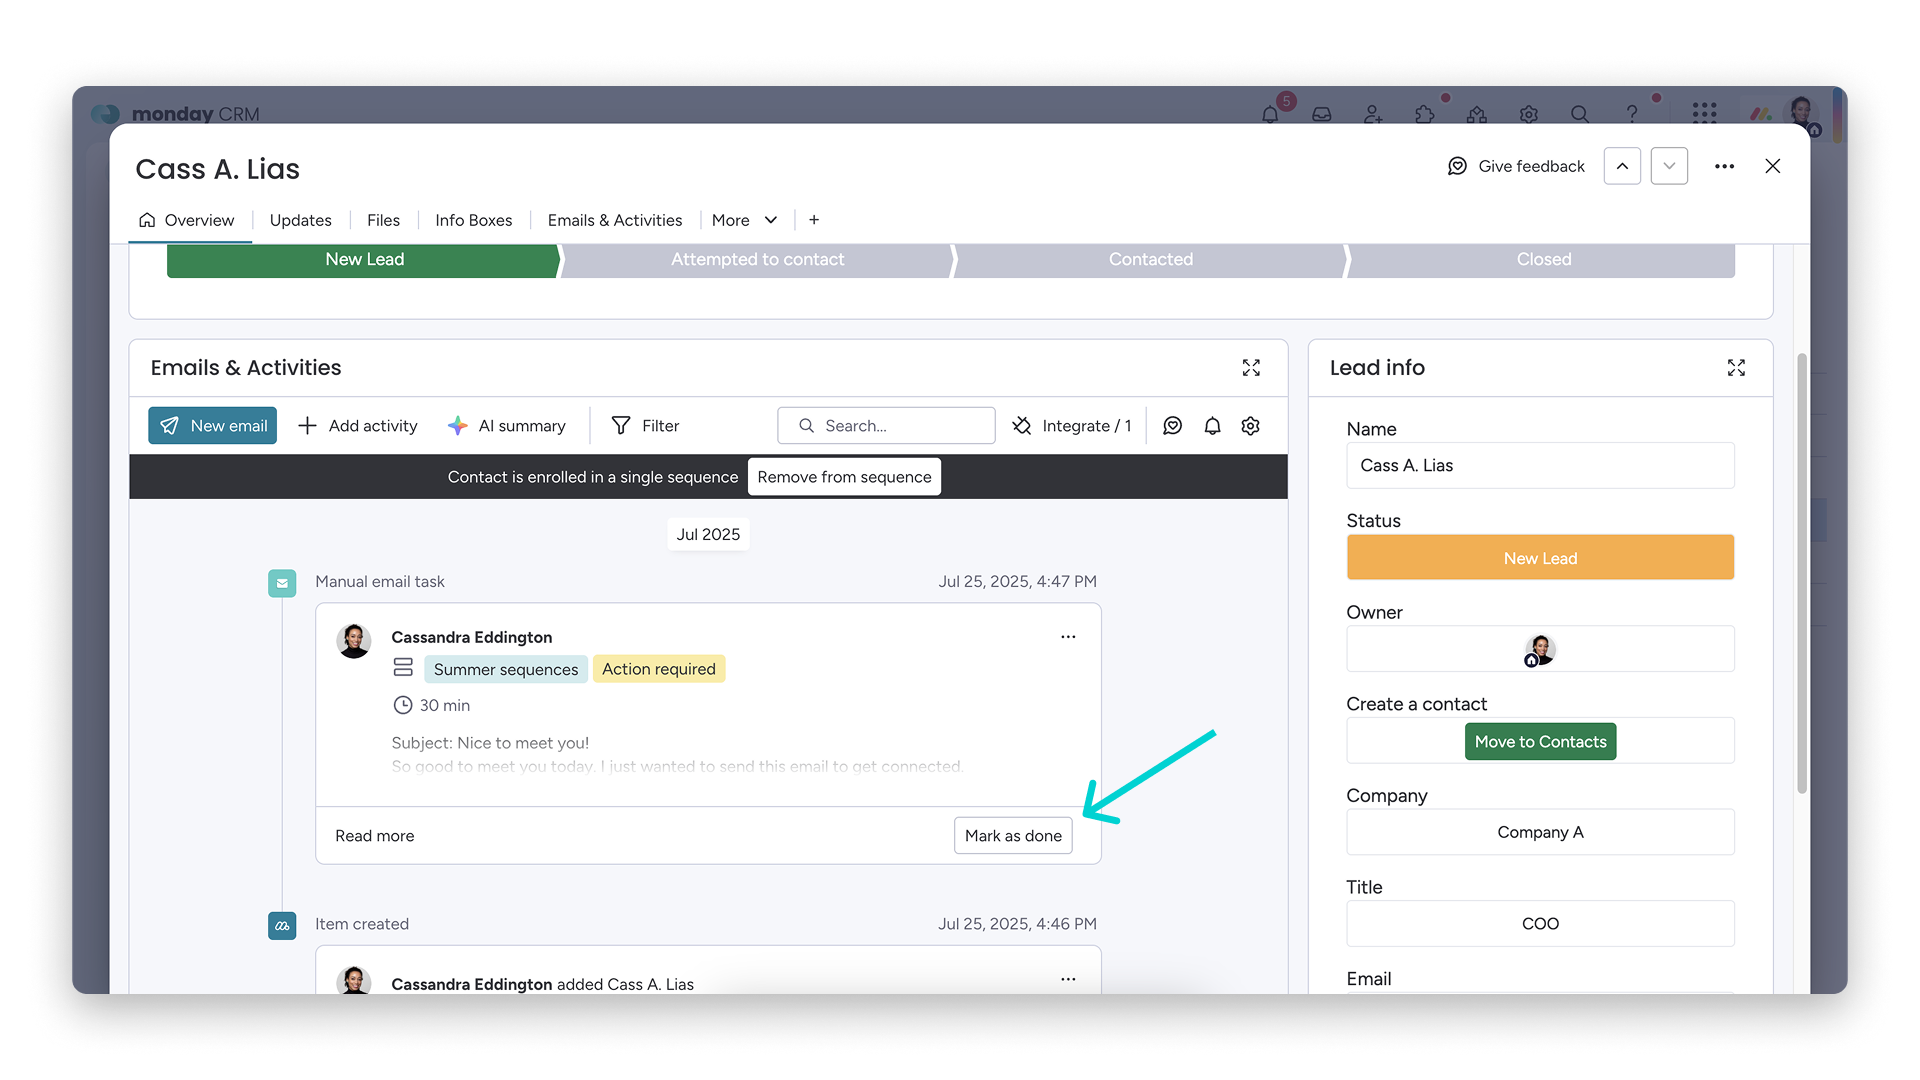The height and width of the screenshot is (1080, 1920).
Task: Open the nine-dot products switcher
Action: click(x=1704, y=113)
